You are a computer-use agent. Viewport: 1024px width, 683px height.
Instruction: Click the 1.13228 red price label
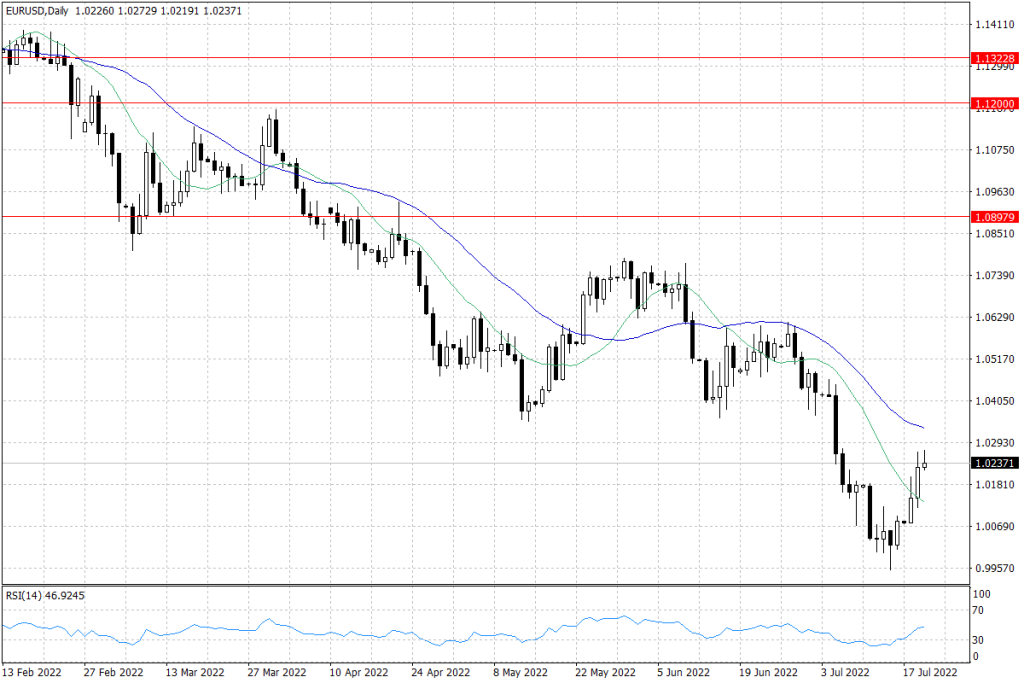[x=995, y=58]
